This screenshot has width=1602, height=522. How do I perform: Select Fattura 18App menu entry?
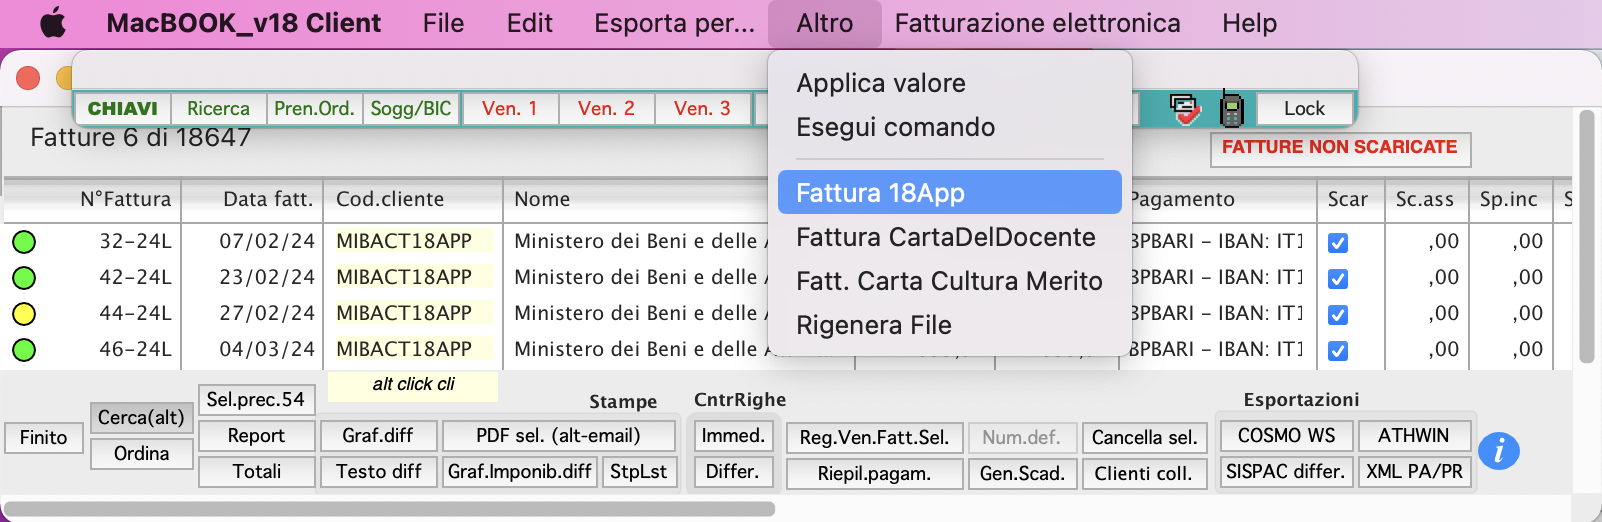(x=949, y=192)
